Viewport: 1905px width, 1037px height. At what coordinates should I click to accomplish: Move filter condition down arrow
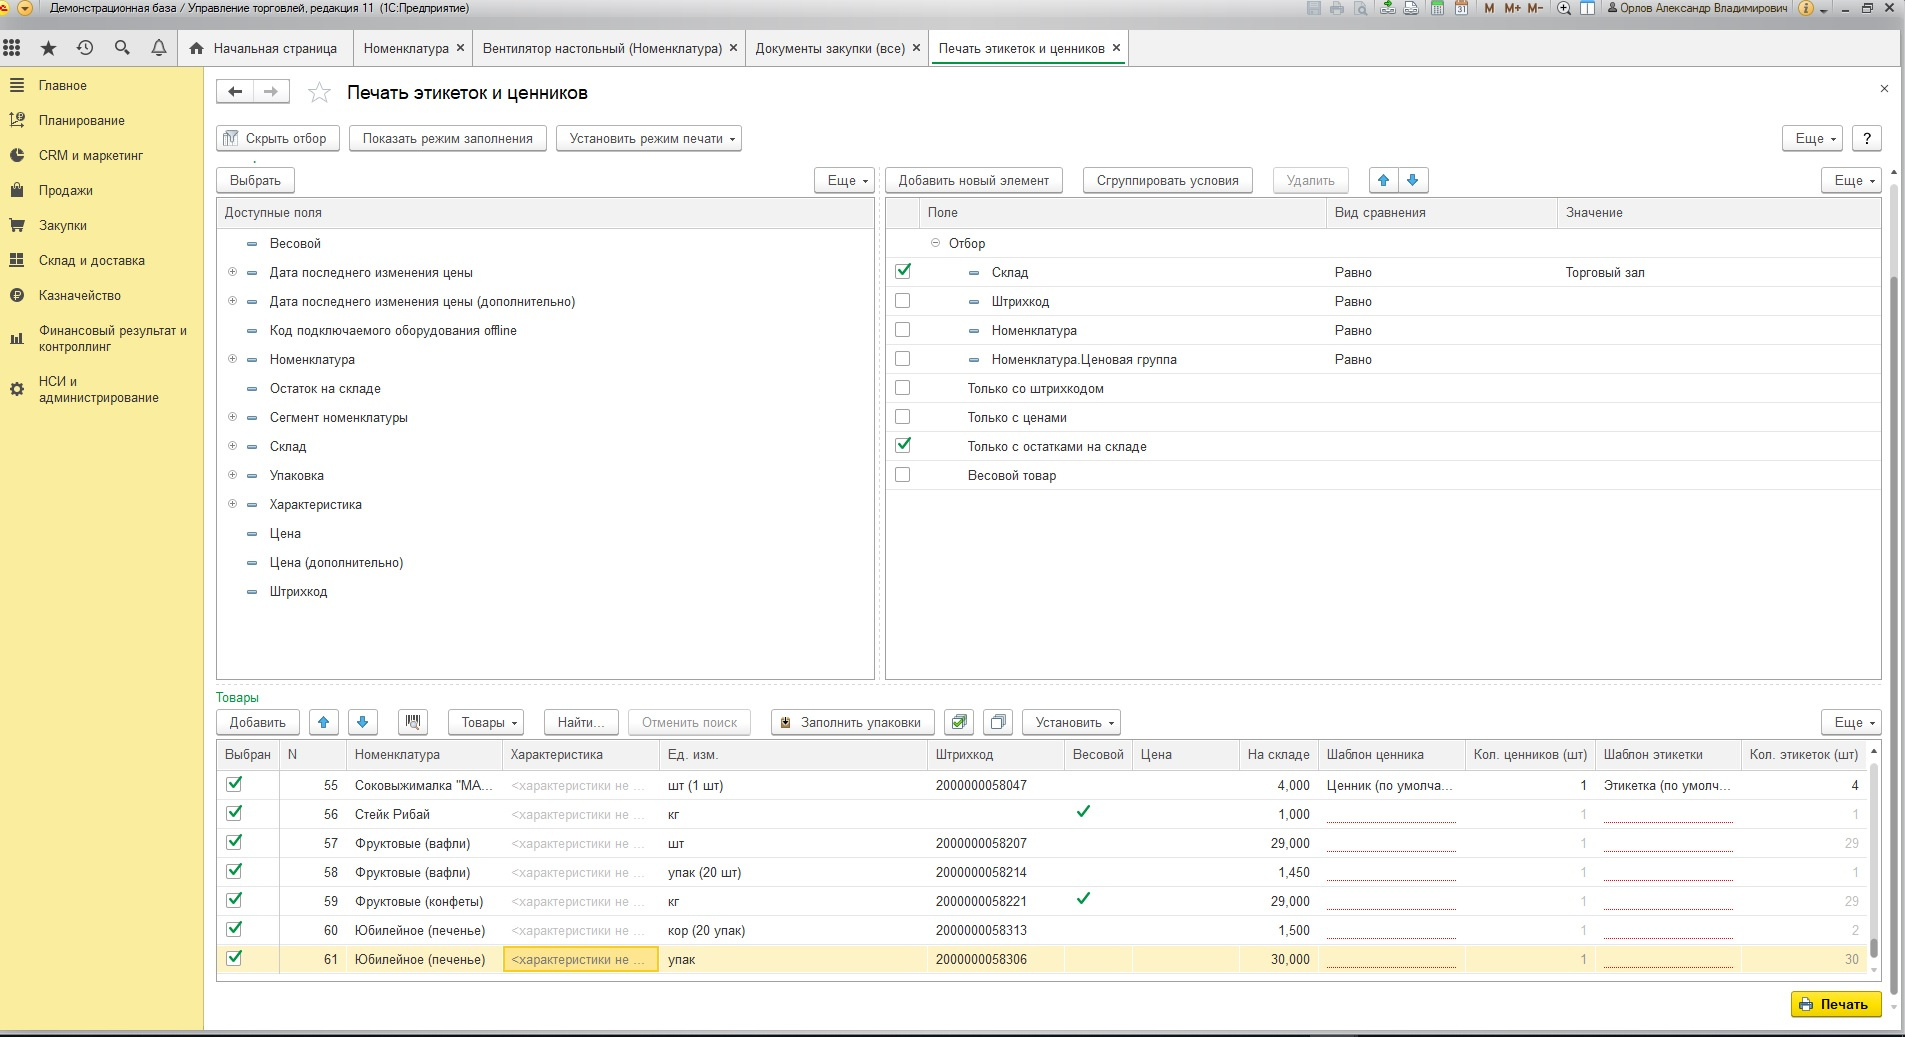1413,180
